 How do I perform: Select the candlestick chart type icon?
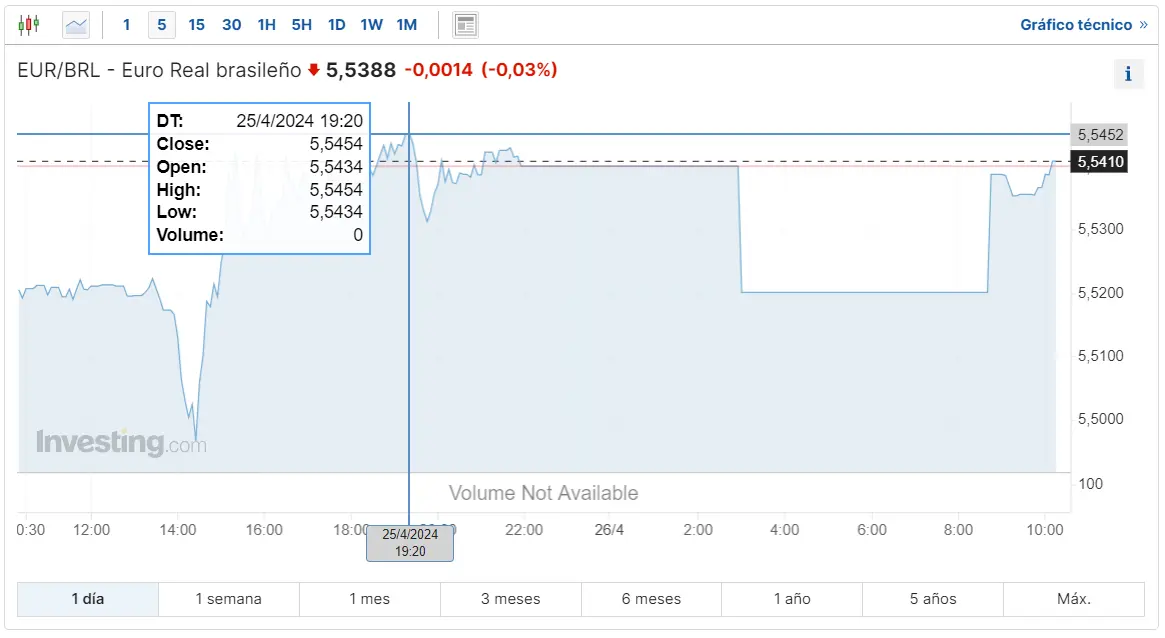click(29, 25)
